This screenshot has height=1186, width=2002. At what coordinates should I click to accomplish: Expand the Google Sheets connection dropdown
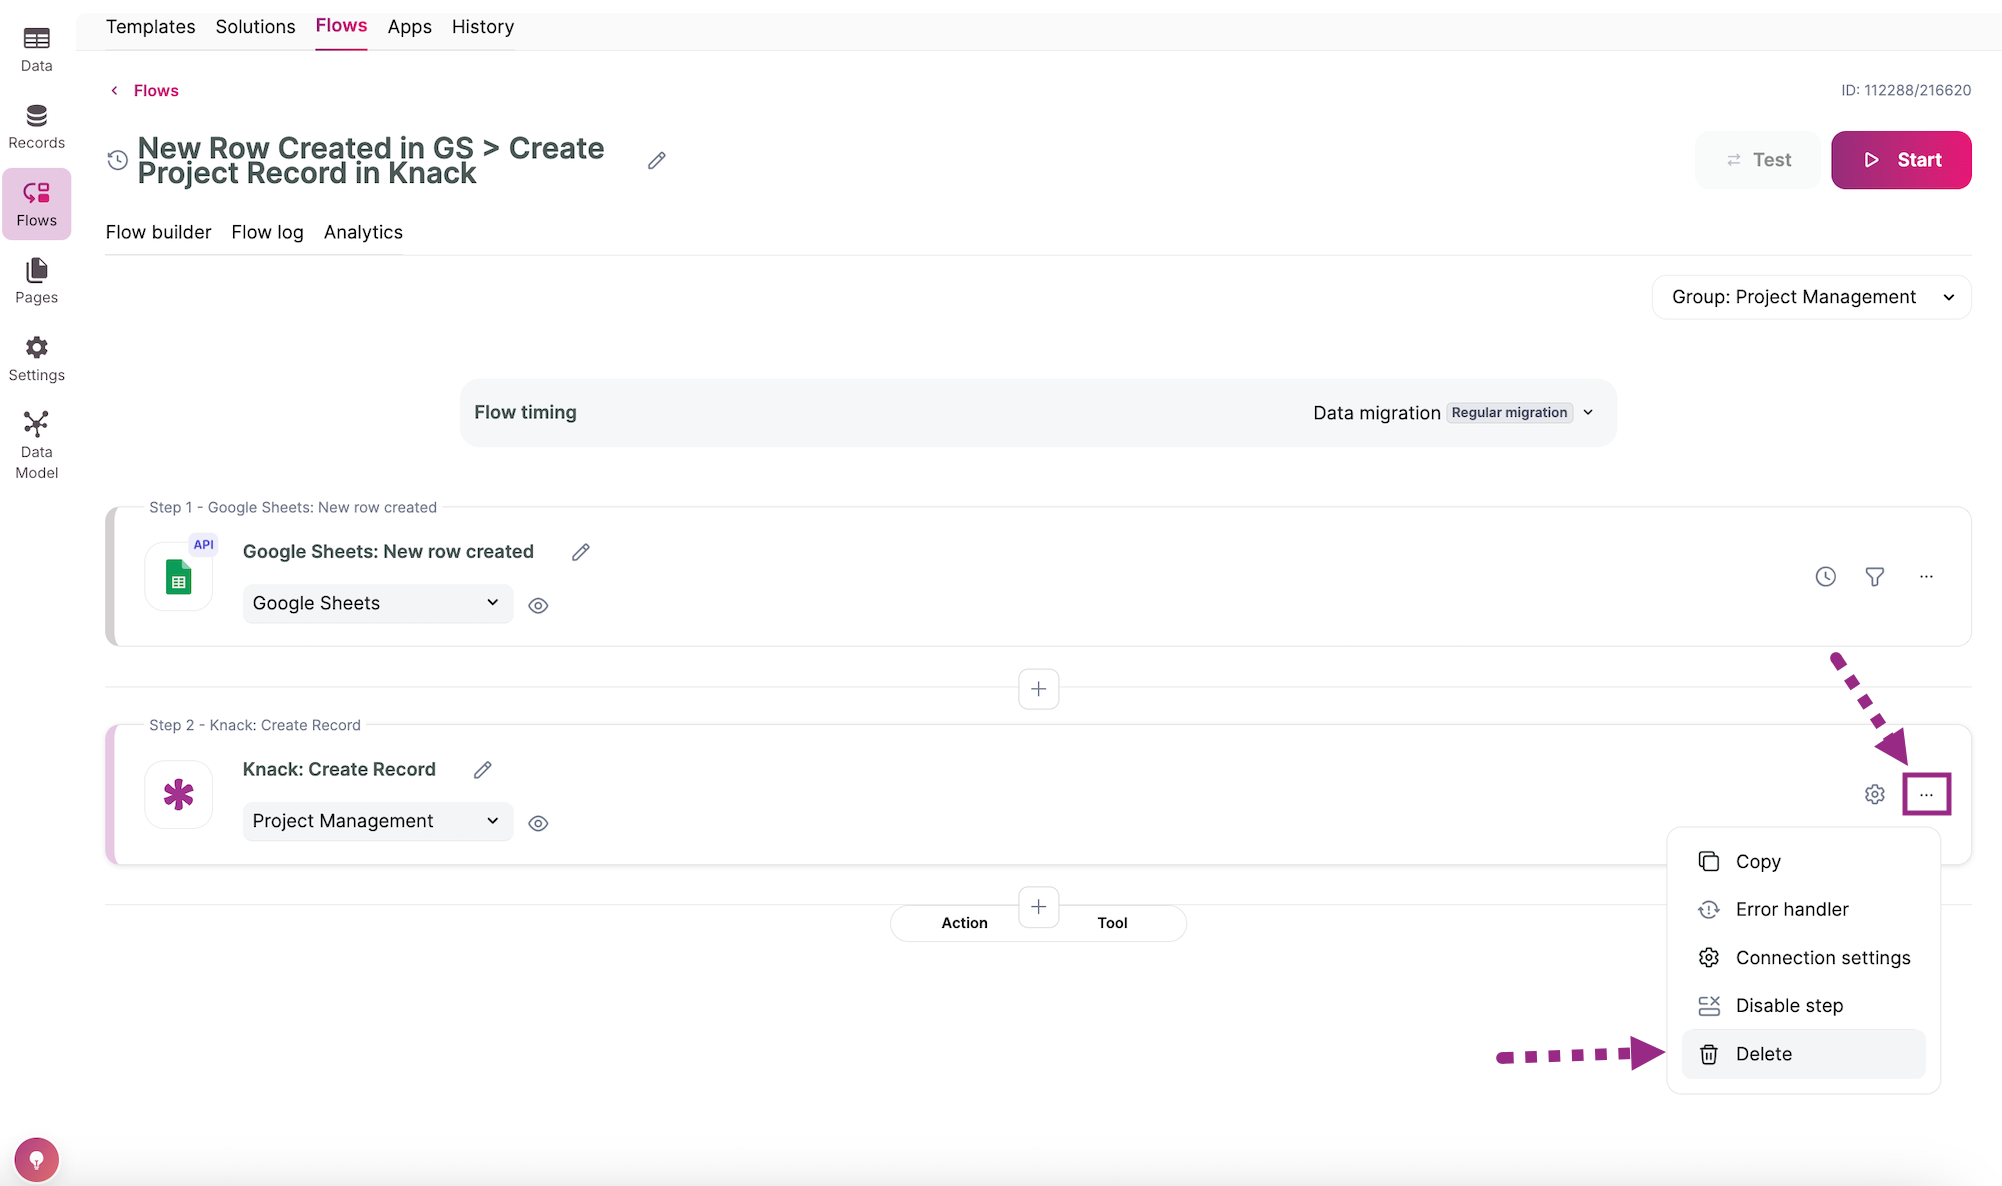[377, 603]
